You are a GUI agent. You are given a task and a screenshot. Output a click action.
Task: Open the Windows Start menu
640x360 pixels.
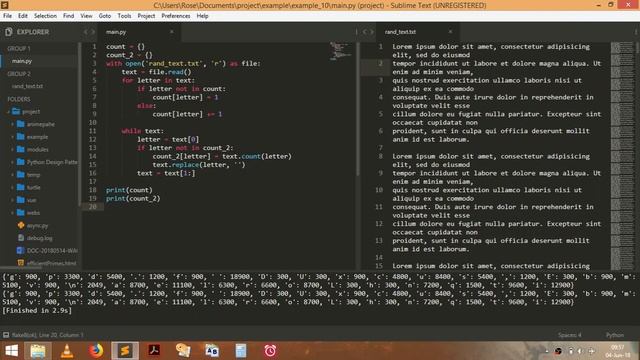pos(11,351)
